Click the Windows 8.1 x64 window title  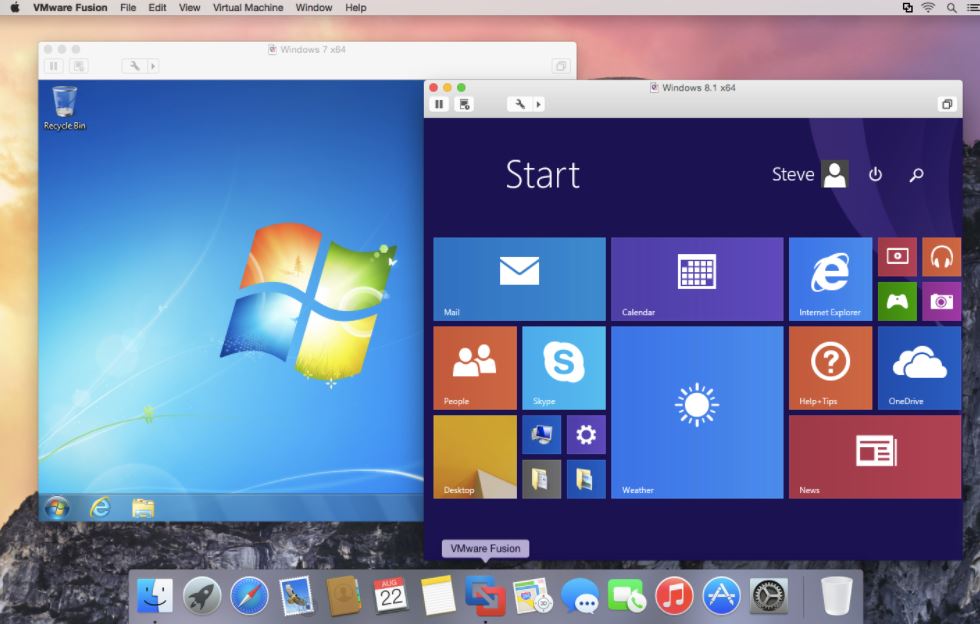tap(699, 88)
